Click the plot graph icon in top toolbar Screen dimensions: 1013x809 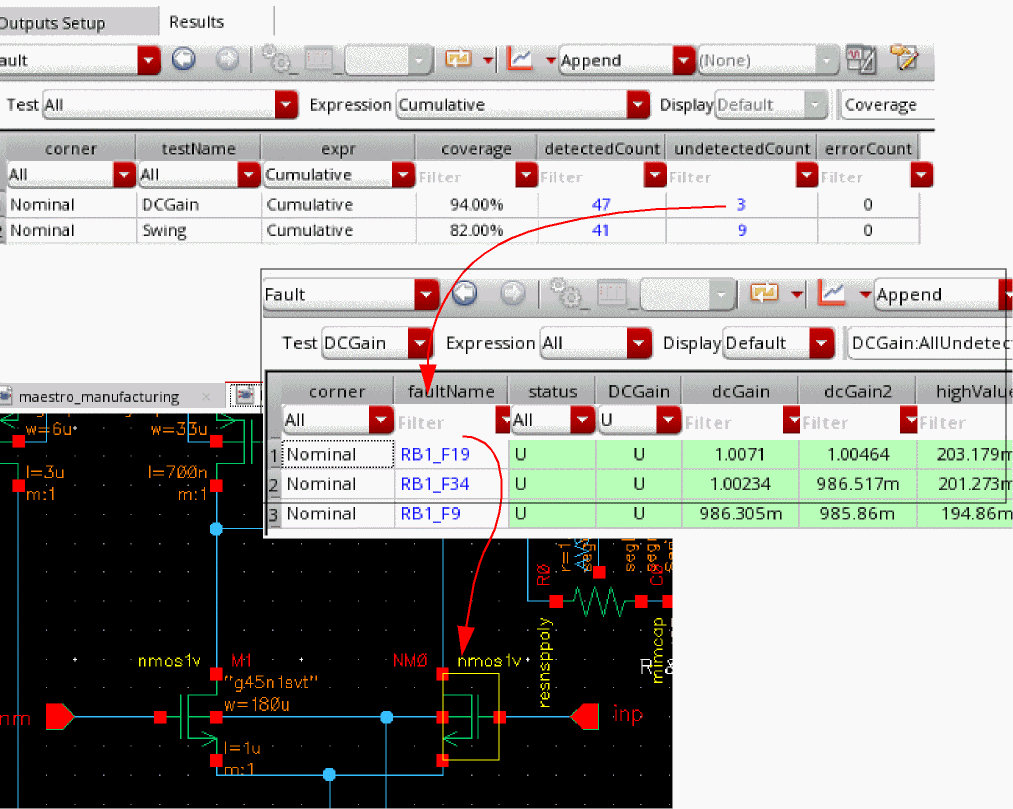(520, 60)
